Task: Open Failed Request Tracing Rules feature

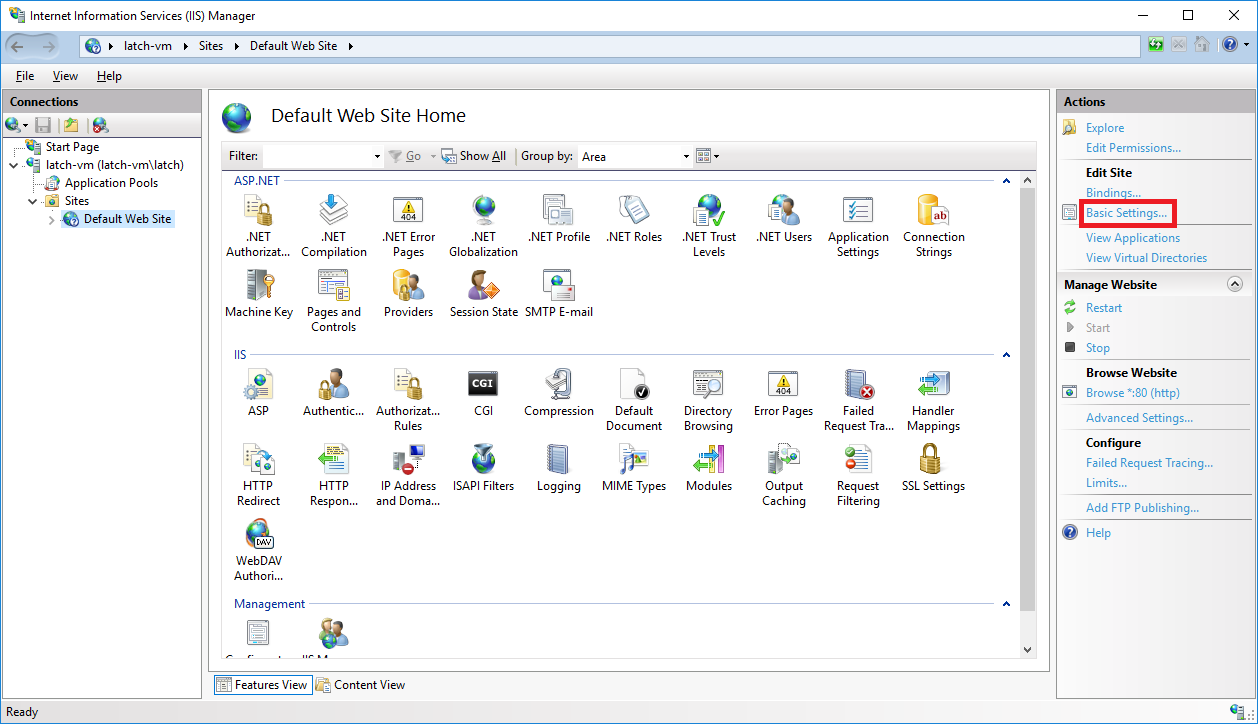Action: click(858, 400)
